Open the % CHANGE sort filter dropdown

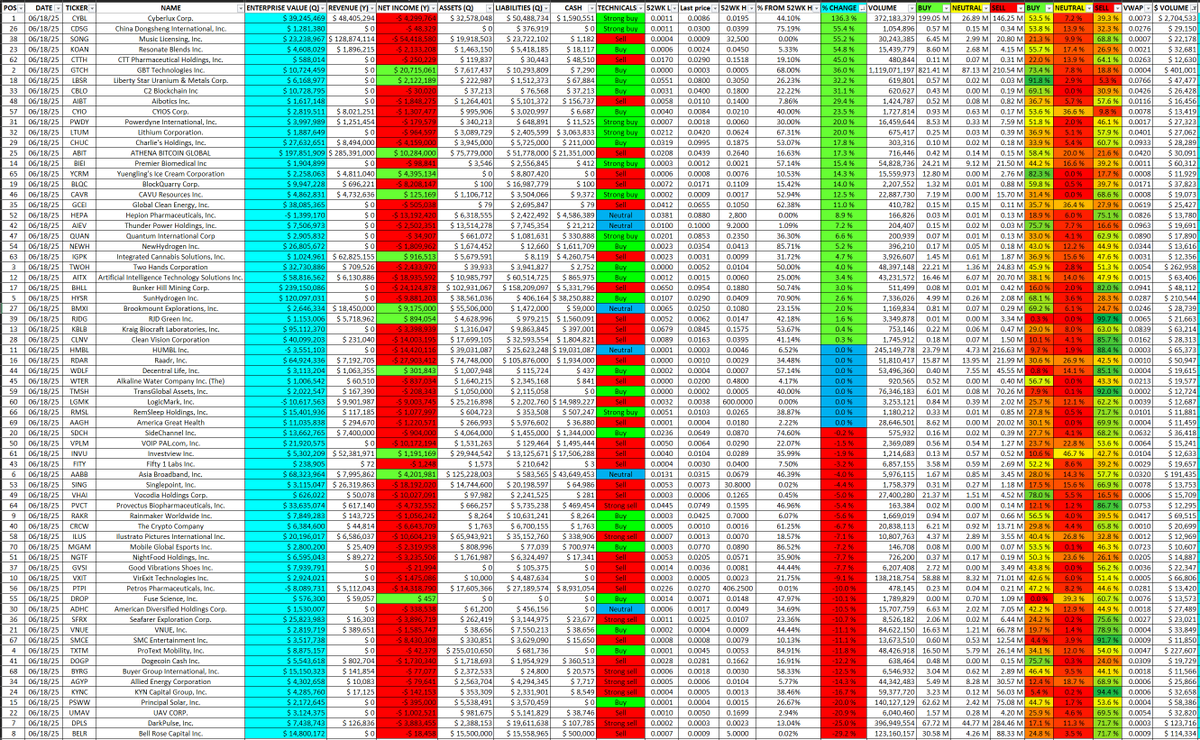coord(863,6)
